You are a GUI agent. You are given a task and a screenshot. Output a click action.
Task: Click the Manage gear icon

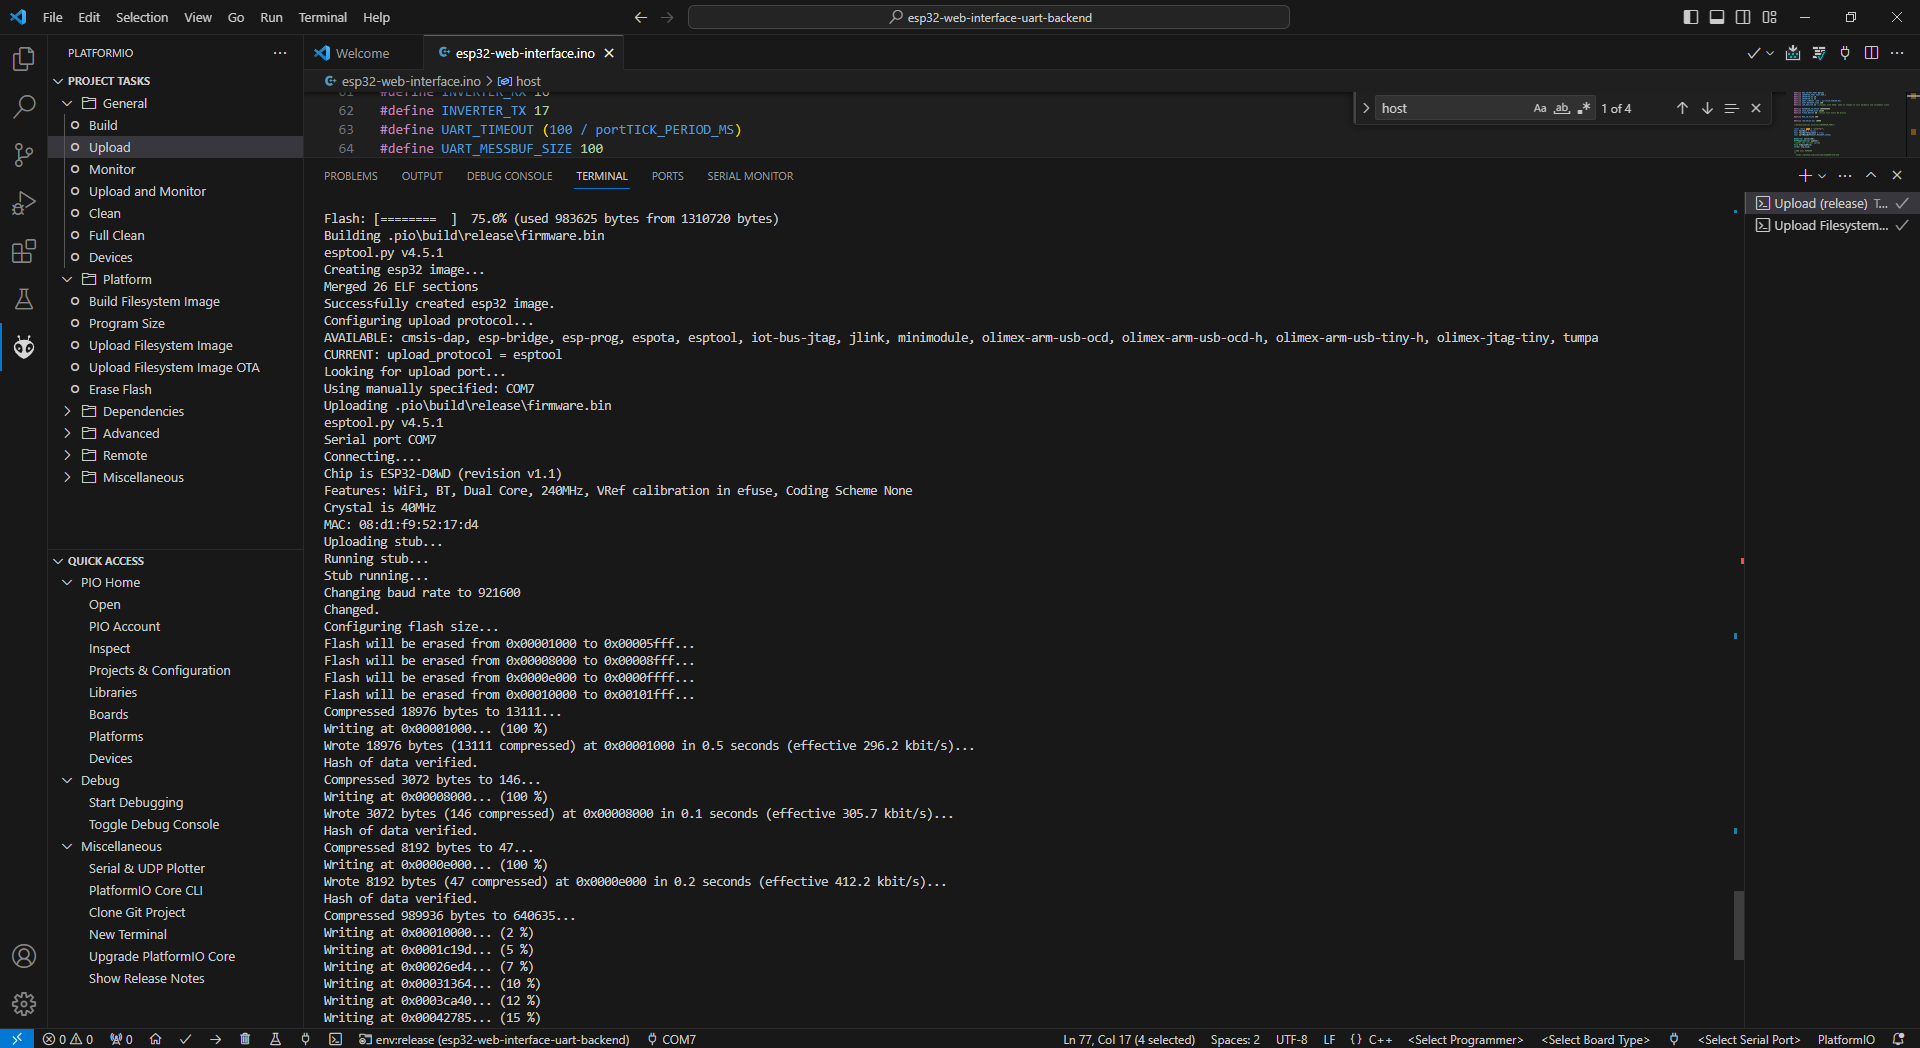(x=24, y=1003)
